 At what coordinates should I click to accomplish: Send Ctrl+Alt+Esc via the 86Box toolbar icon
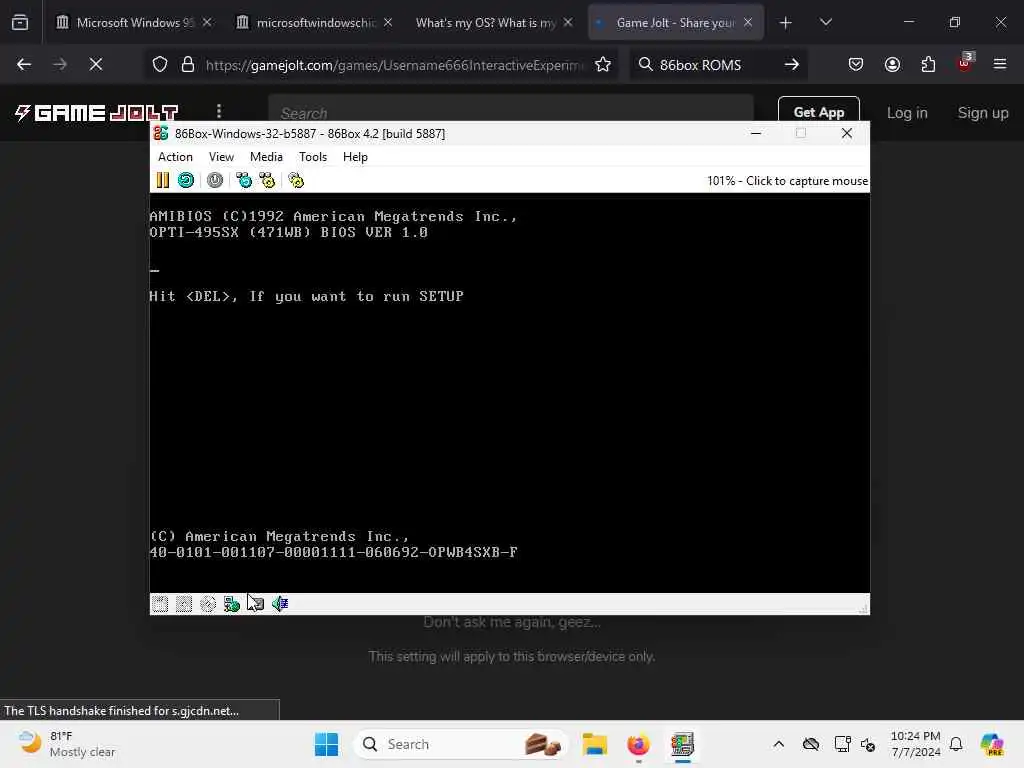(x=267, y=180)
